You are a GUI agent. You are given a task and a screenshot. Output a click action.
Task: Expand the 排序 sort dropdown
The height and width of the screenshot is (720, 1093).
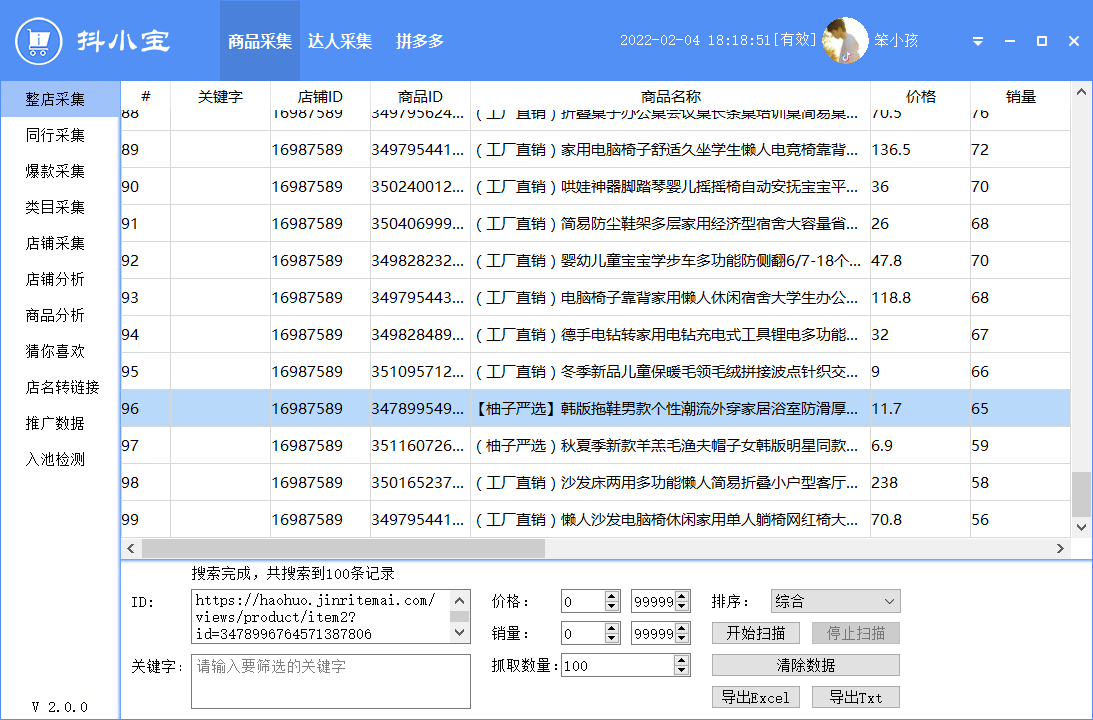(x=835, y=601)
